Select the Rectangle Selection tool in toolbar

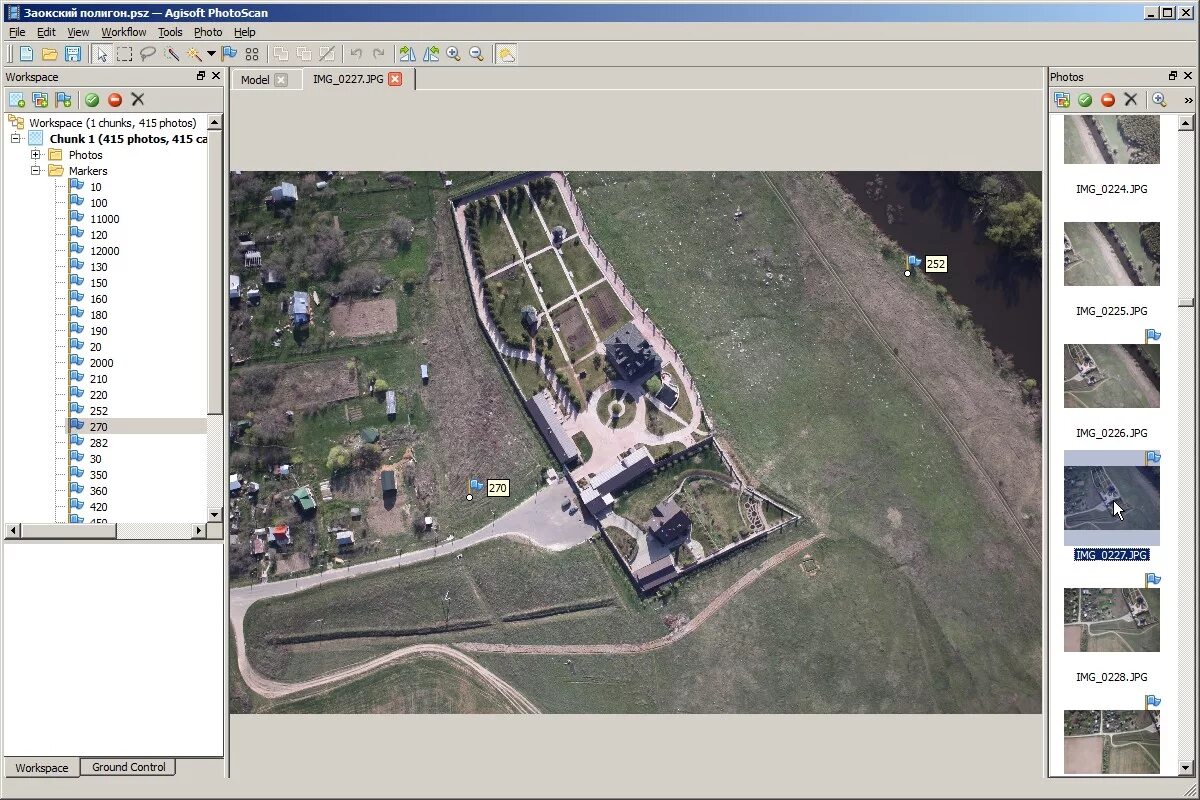click(124, 54)
